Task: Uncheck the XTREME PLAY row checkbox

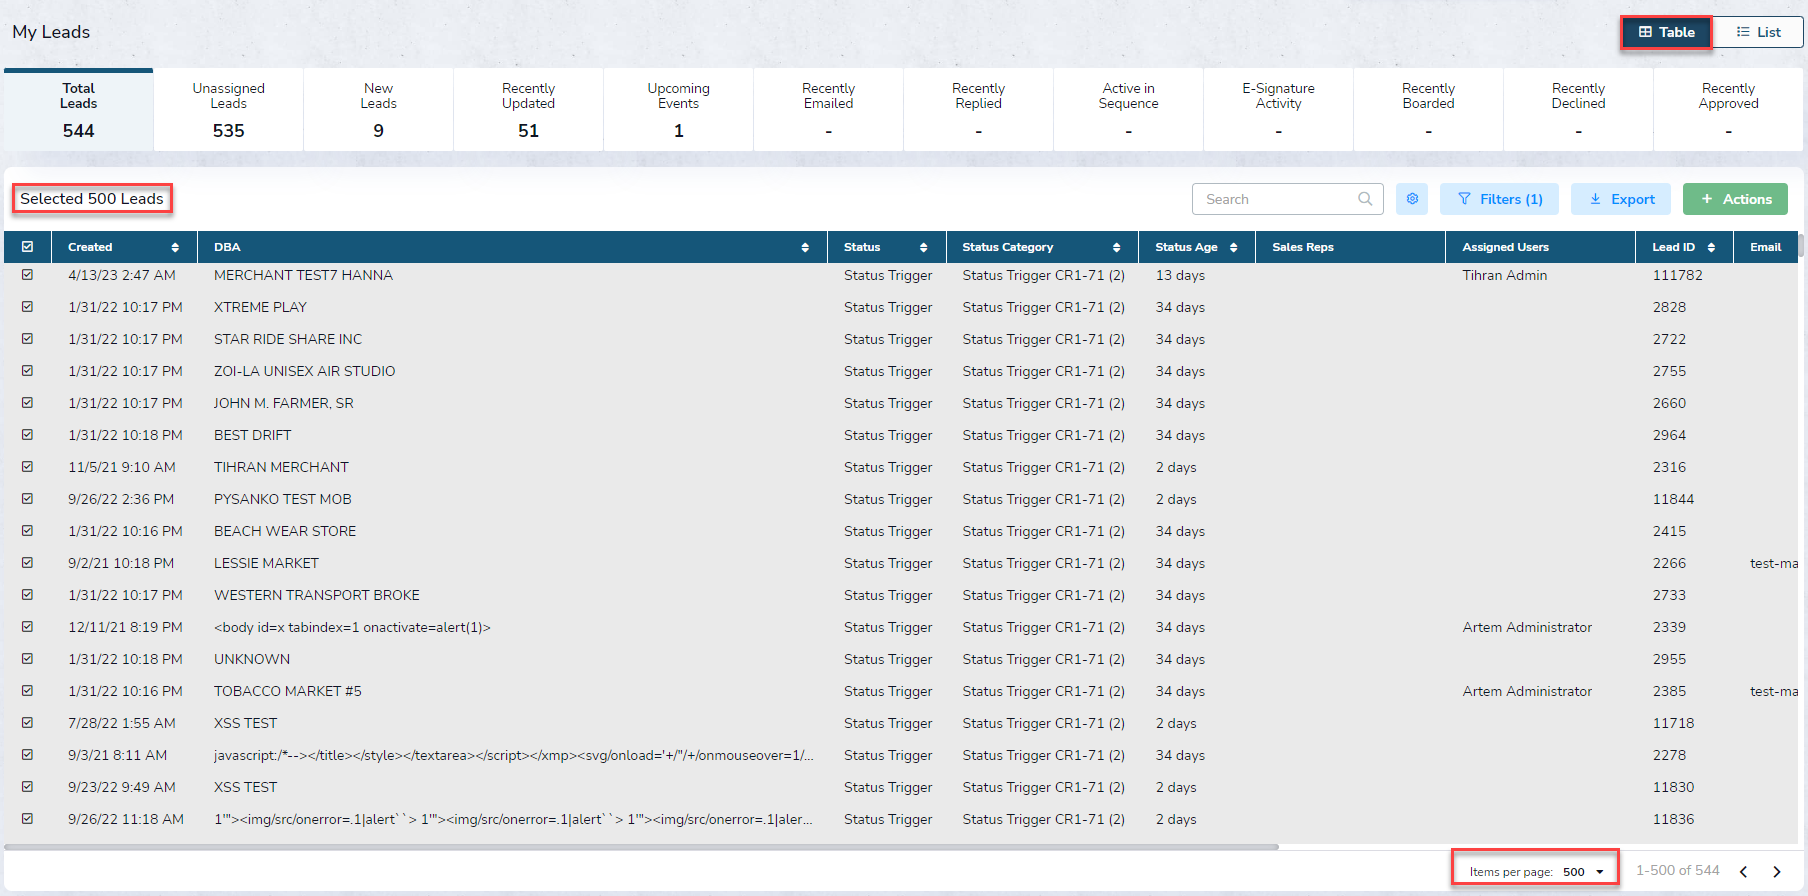Action: [27, 307]
